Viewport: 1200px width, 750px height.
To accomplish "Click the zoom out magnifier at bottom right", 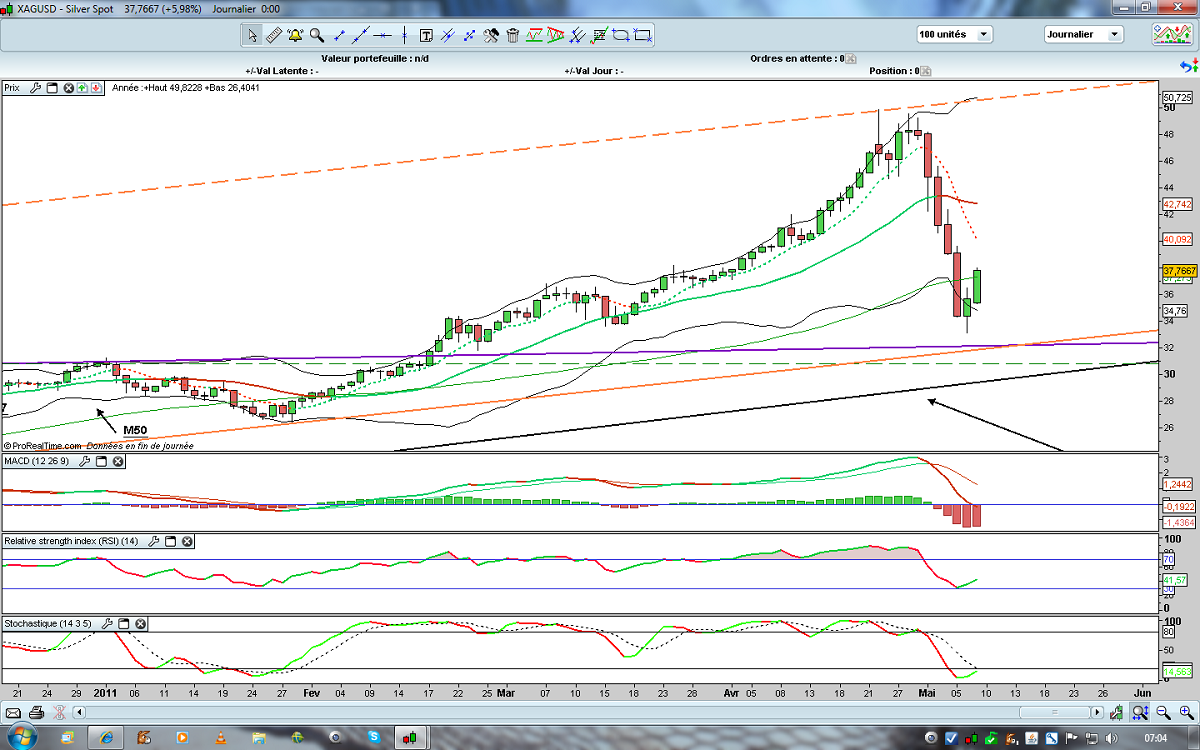I will tap(1162, 712).
